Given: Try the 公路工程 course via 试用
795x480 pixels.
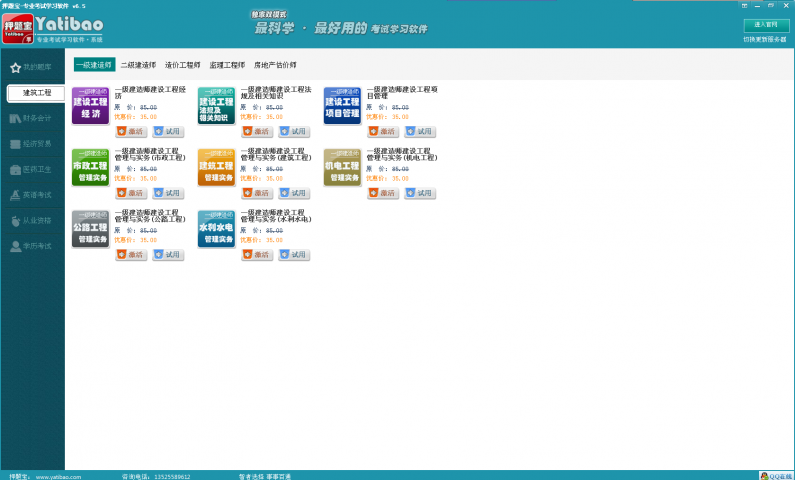Looking at the screenshot, I should [168, 254].
